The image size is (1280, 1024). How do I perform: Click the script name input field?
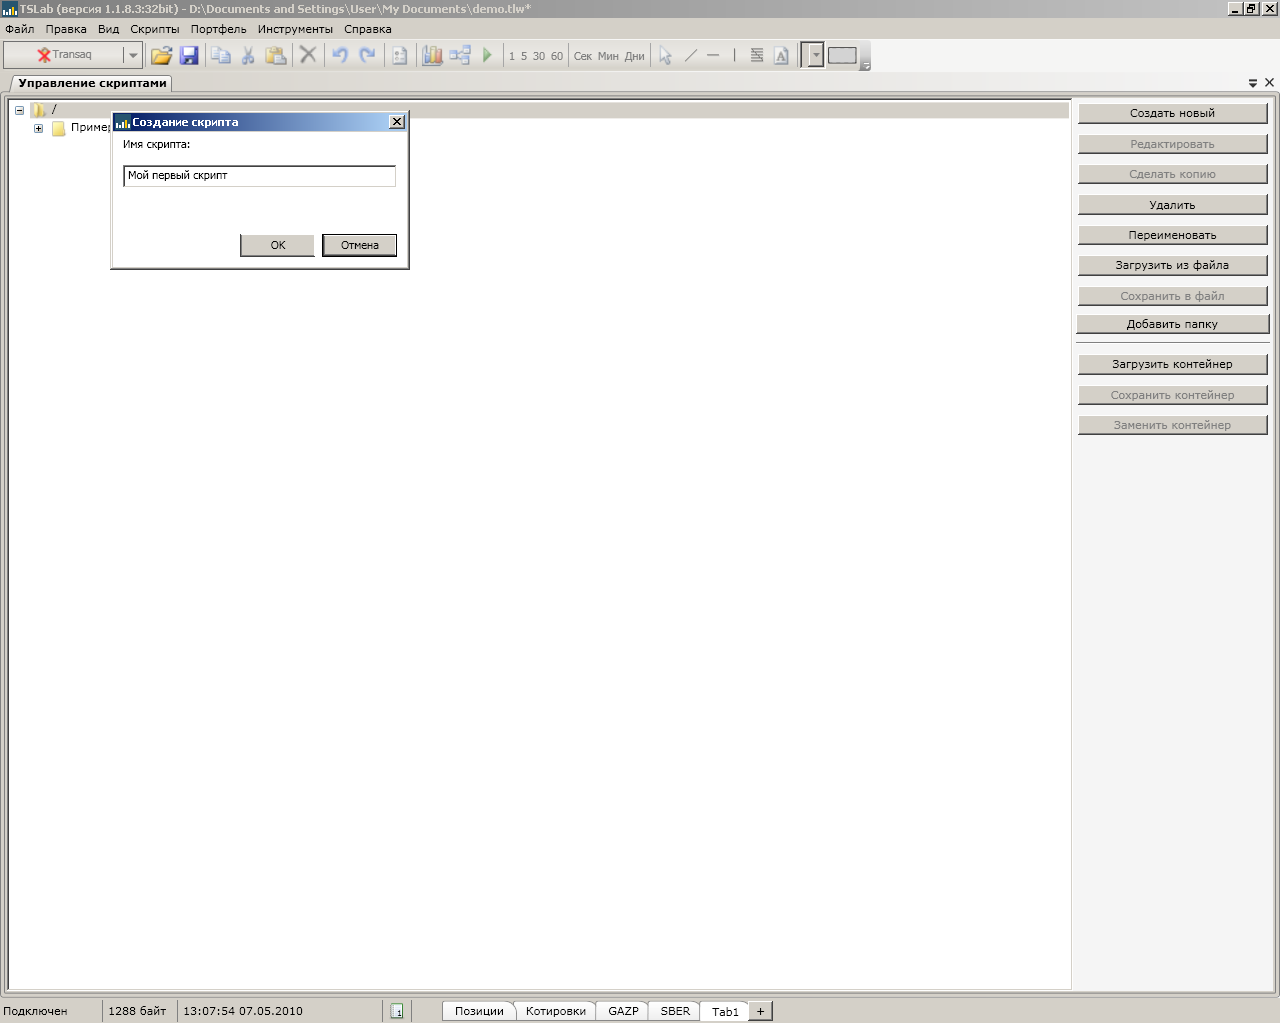point(260,176)
